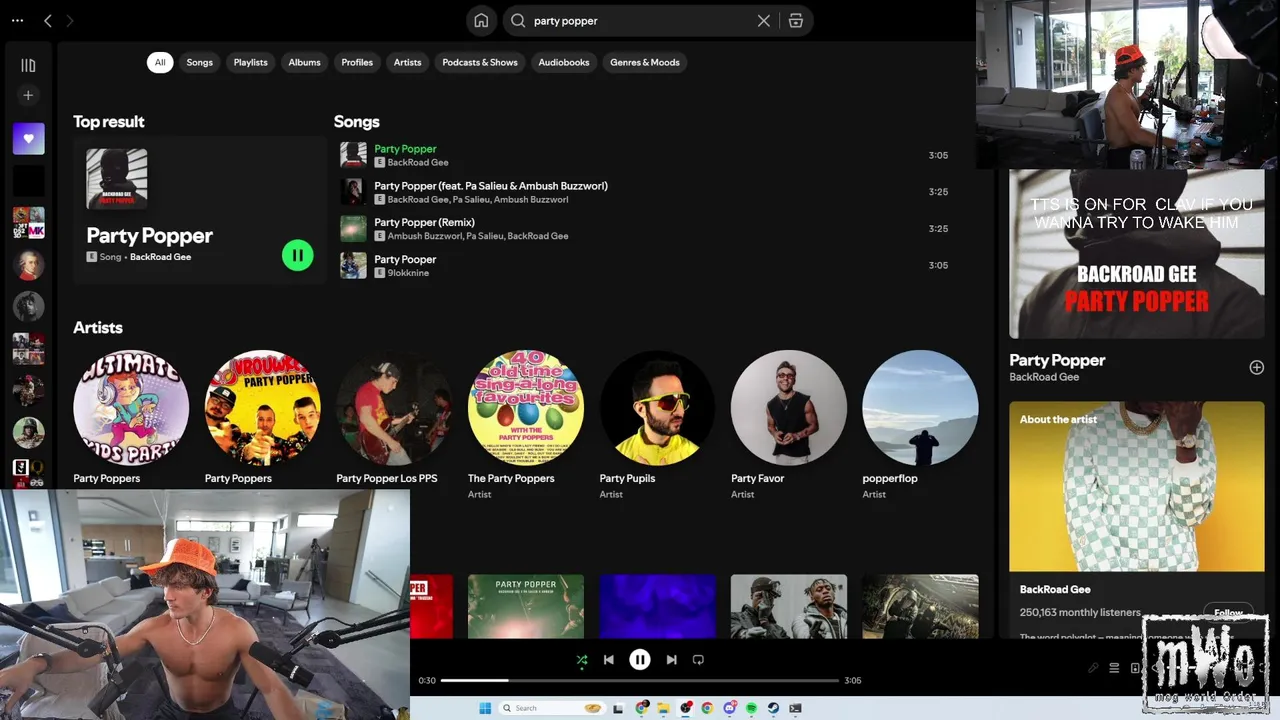Viewport: 1280px width, 720px height.
Task: Skip to next track
Action: [x=671, y=660]
